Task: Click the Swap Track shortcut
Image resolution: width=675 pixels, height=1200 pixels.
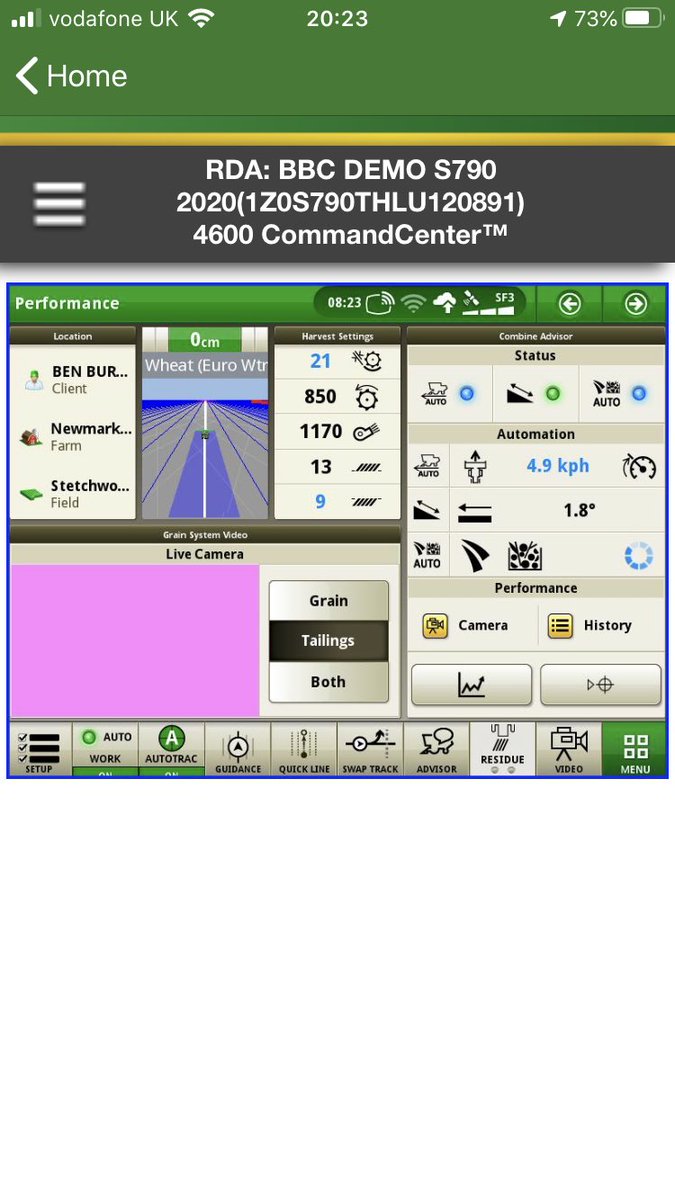Action: tap(370, 749)
